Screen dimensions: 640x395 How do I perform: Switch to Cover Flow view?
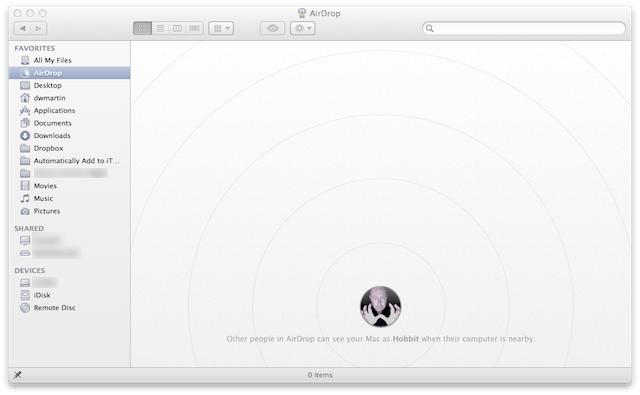[194, 28]
